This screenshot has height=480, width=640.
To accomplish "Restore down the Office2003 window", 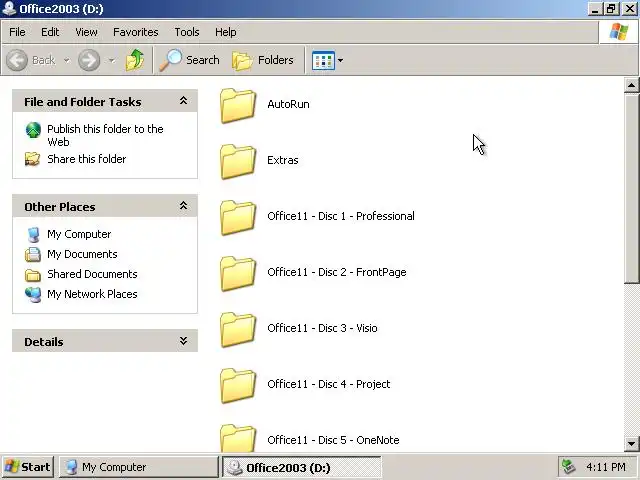I will 611,9.
